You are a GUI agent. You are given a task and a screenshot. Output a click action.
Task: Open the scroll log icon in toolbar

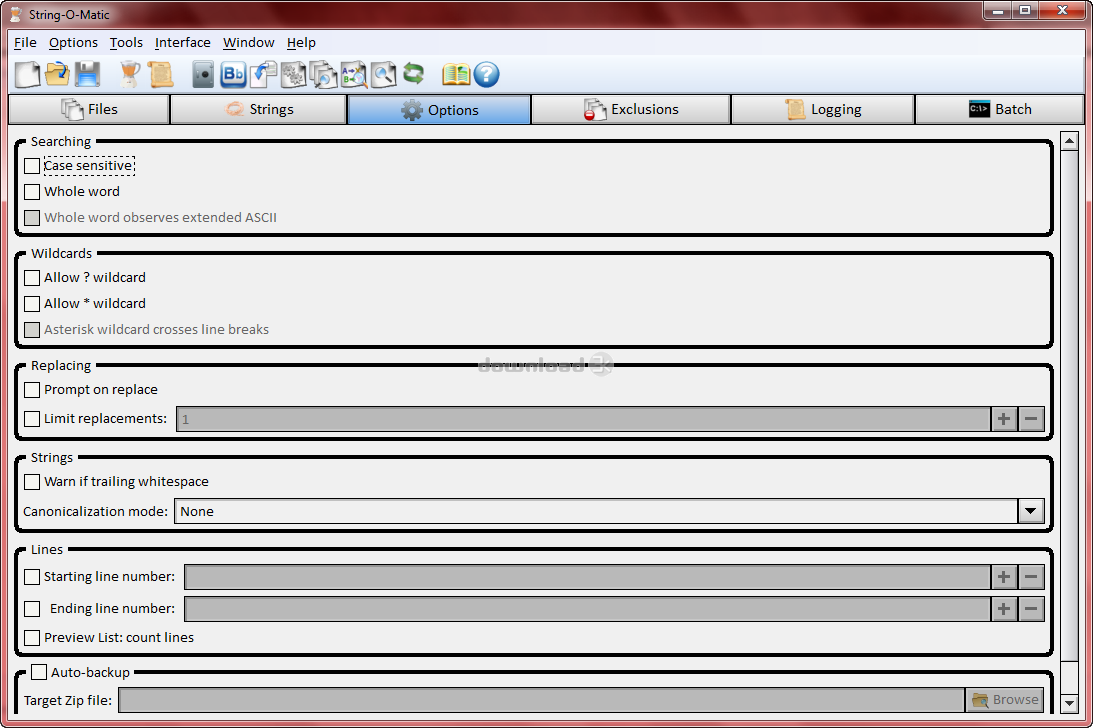pos(160,74)
